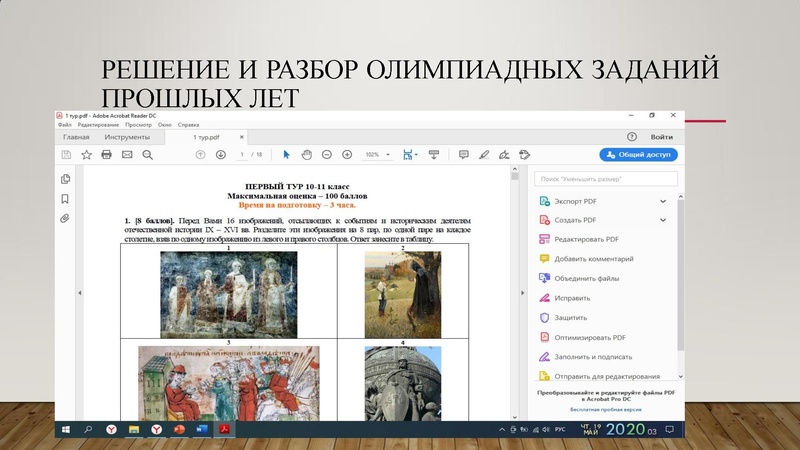Zoom out with minus circle icon
This screenshot has height=450, width=800.
[327, 155]
